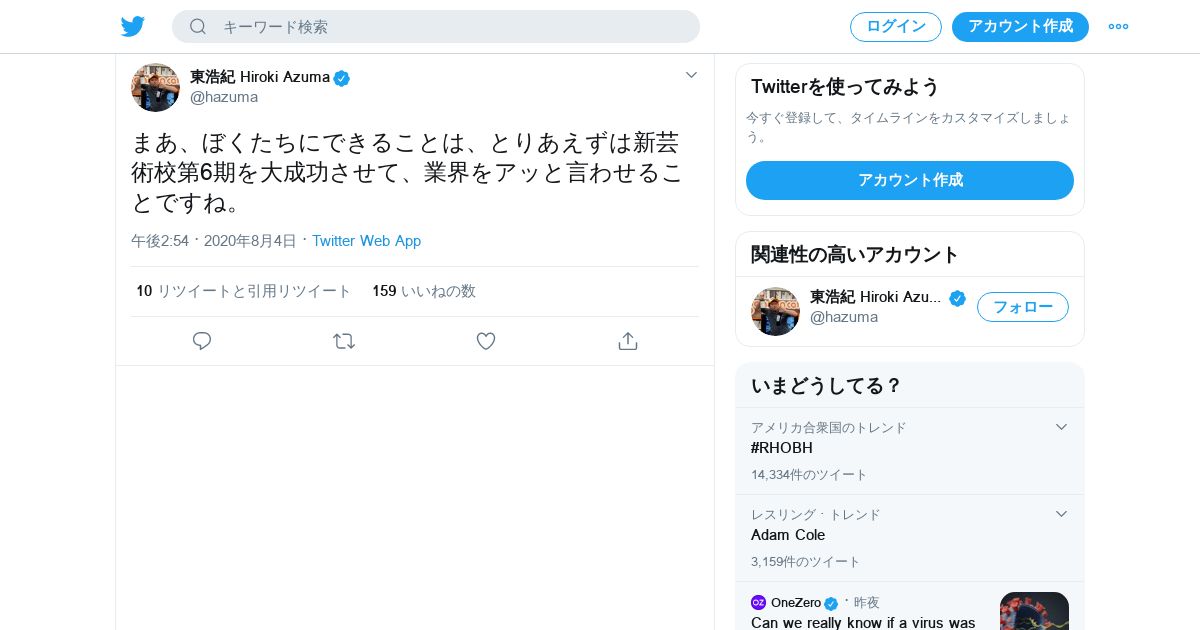Image resolution: width=1200 pixels, height=630 pixels.
Task: Expand the #RHOBH trend options chevron
Action: coord(1061,427)
